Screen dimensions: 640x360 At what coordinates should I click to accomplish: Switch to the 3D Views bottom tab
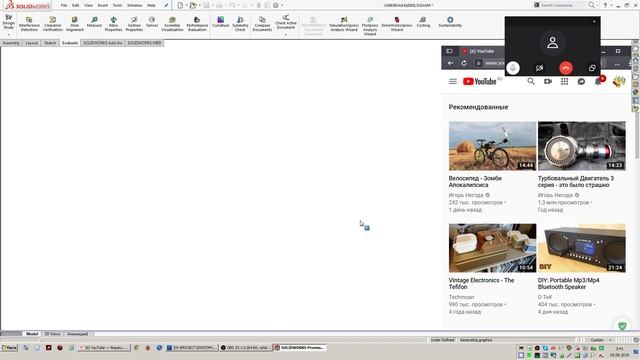pos(52,334)
